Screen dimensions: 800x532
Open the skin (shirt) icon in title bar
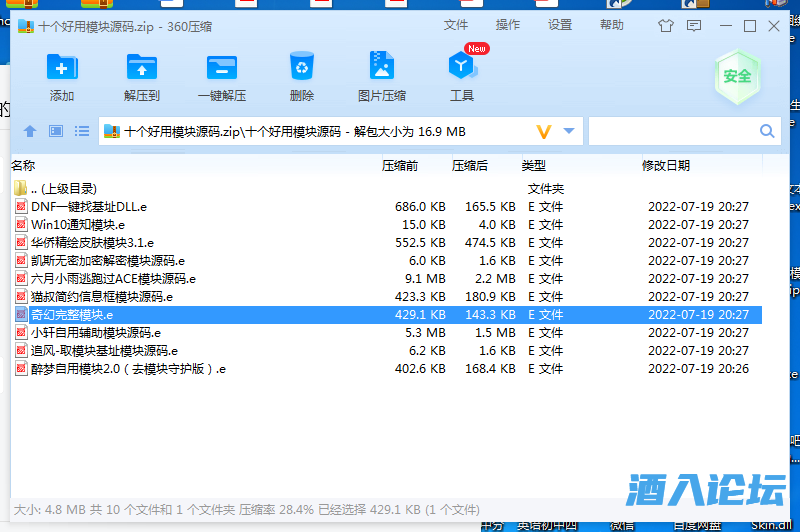coord(666,26)
